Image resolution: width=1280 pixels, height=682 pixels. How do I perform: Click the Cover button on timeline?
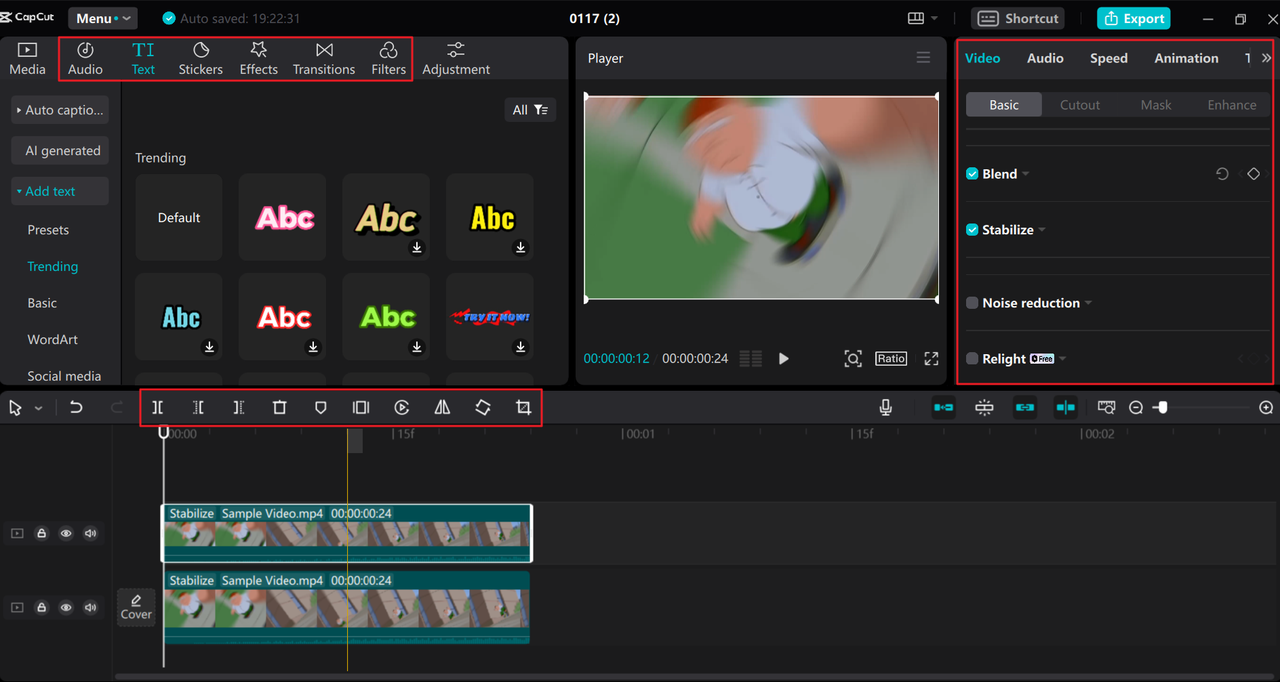coord(136,607)
